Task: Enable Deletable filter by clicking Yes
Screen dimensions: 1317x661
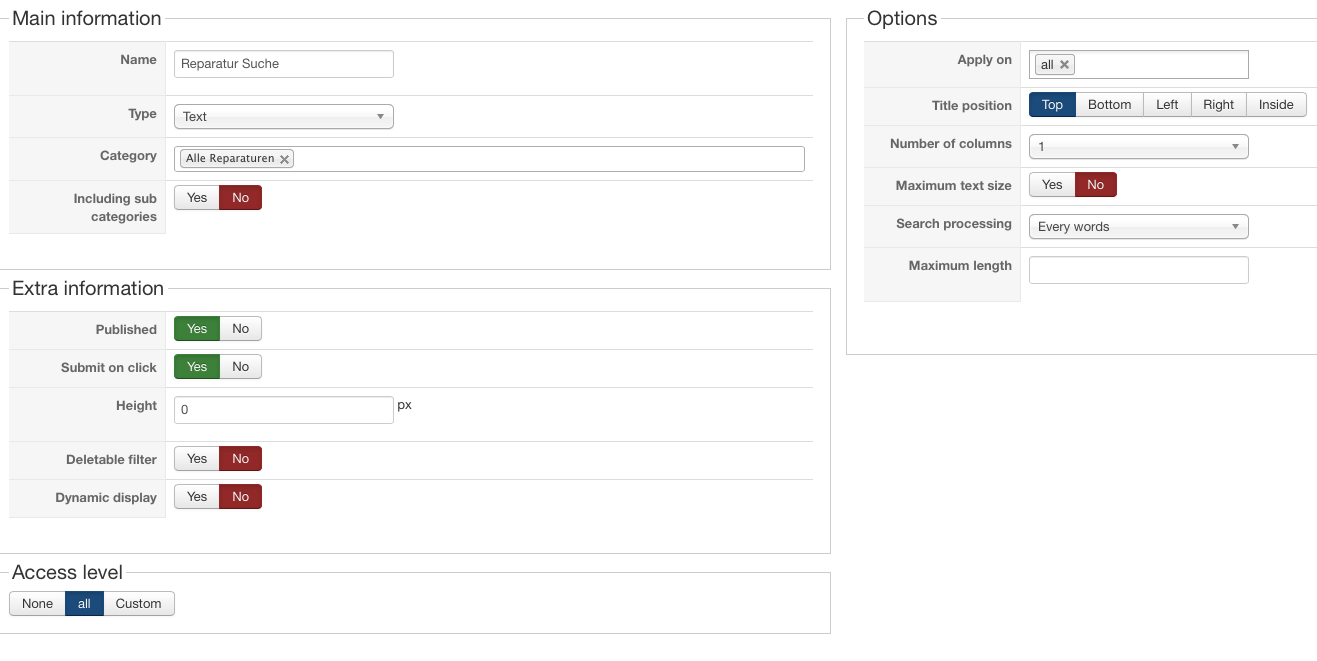Action: 197,459
